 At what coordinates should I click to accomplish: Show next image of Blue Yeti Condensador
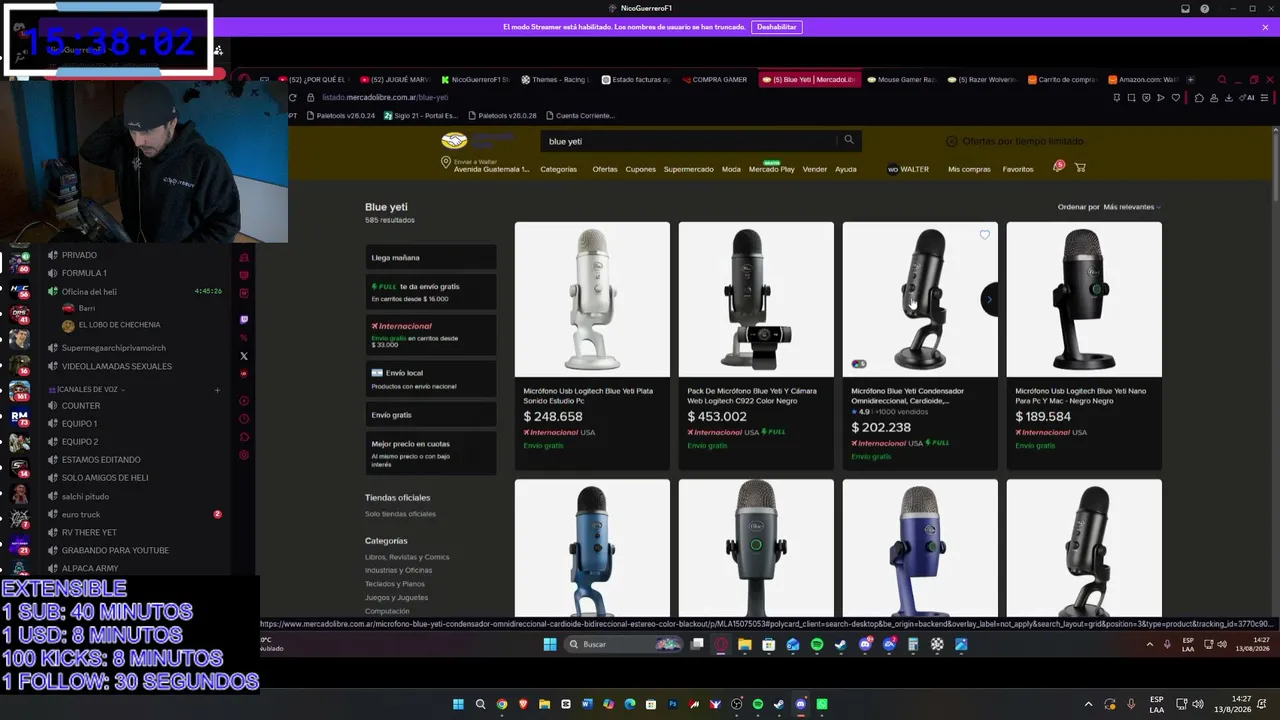pos(989,299)
